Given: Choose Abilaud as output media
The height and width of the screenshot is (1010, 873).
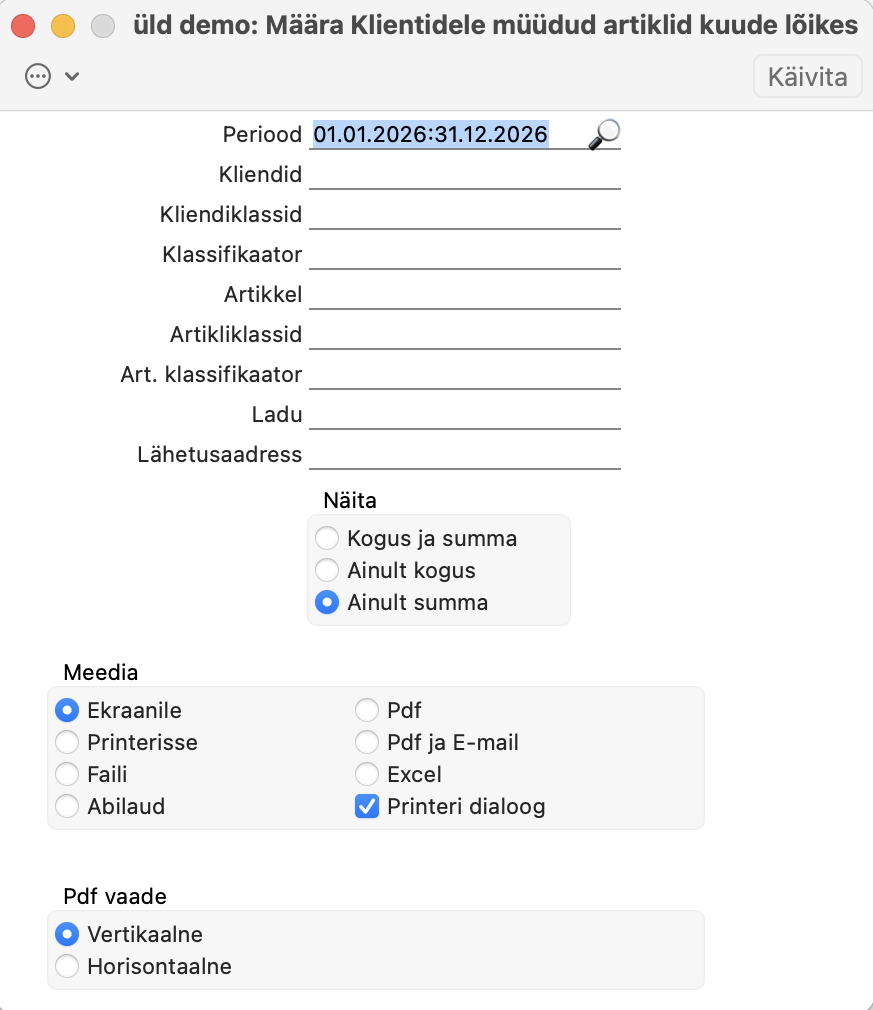Looking at the screenshot, I should click(x=68, y=807).
